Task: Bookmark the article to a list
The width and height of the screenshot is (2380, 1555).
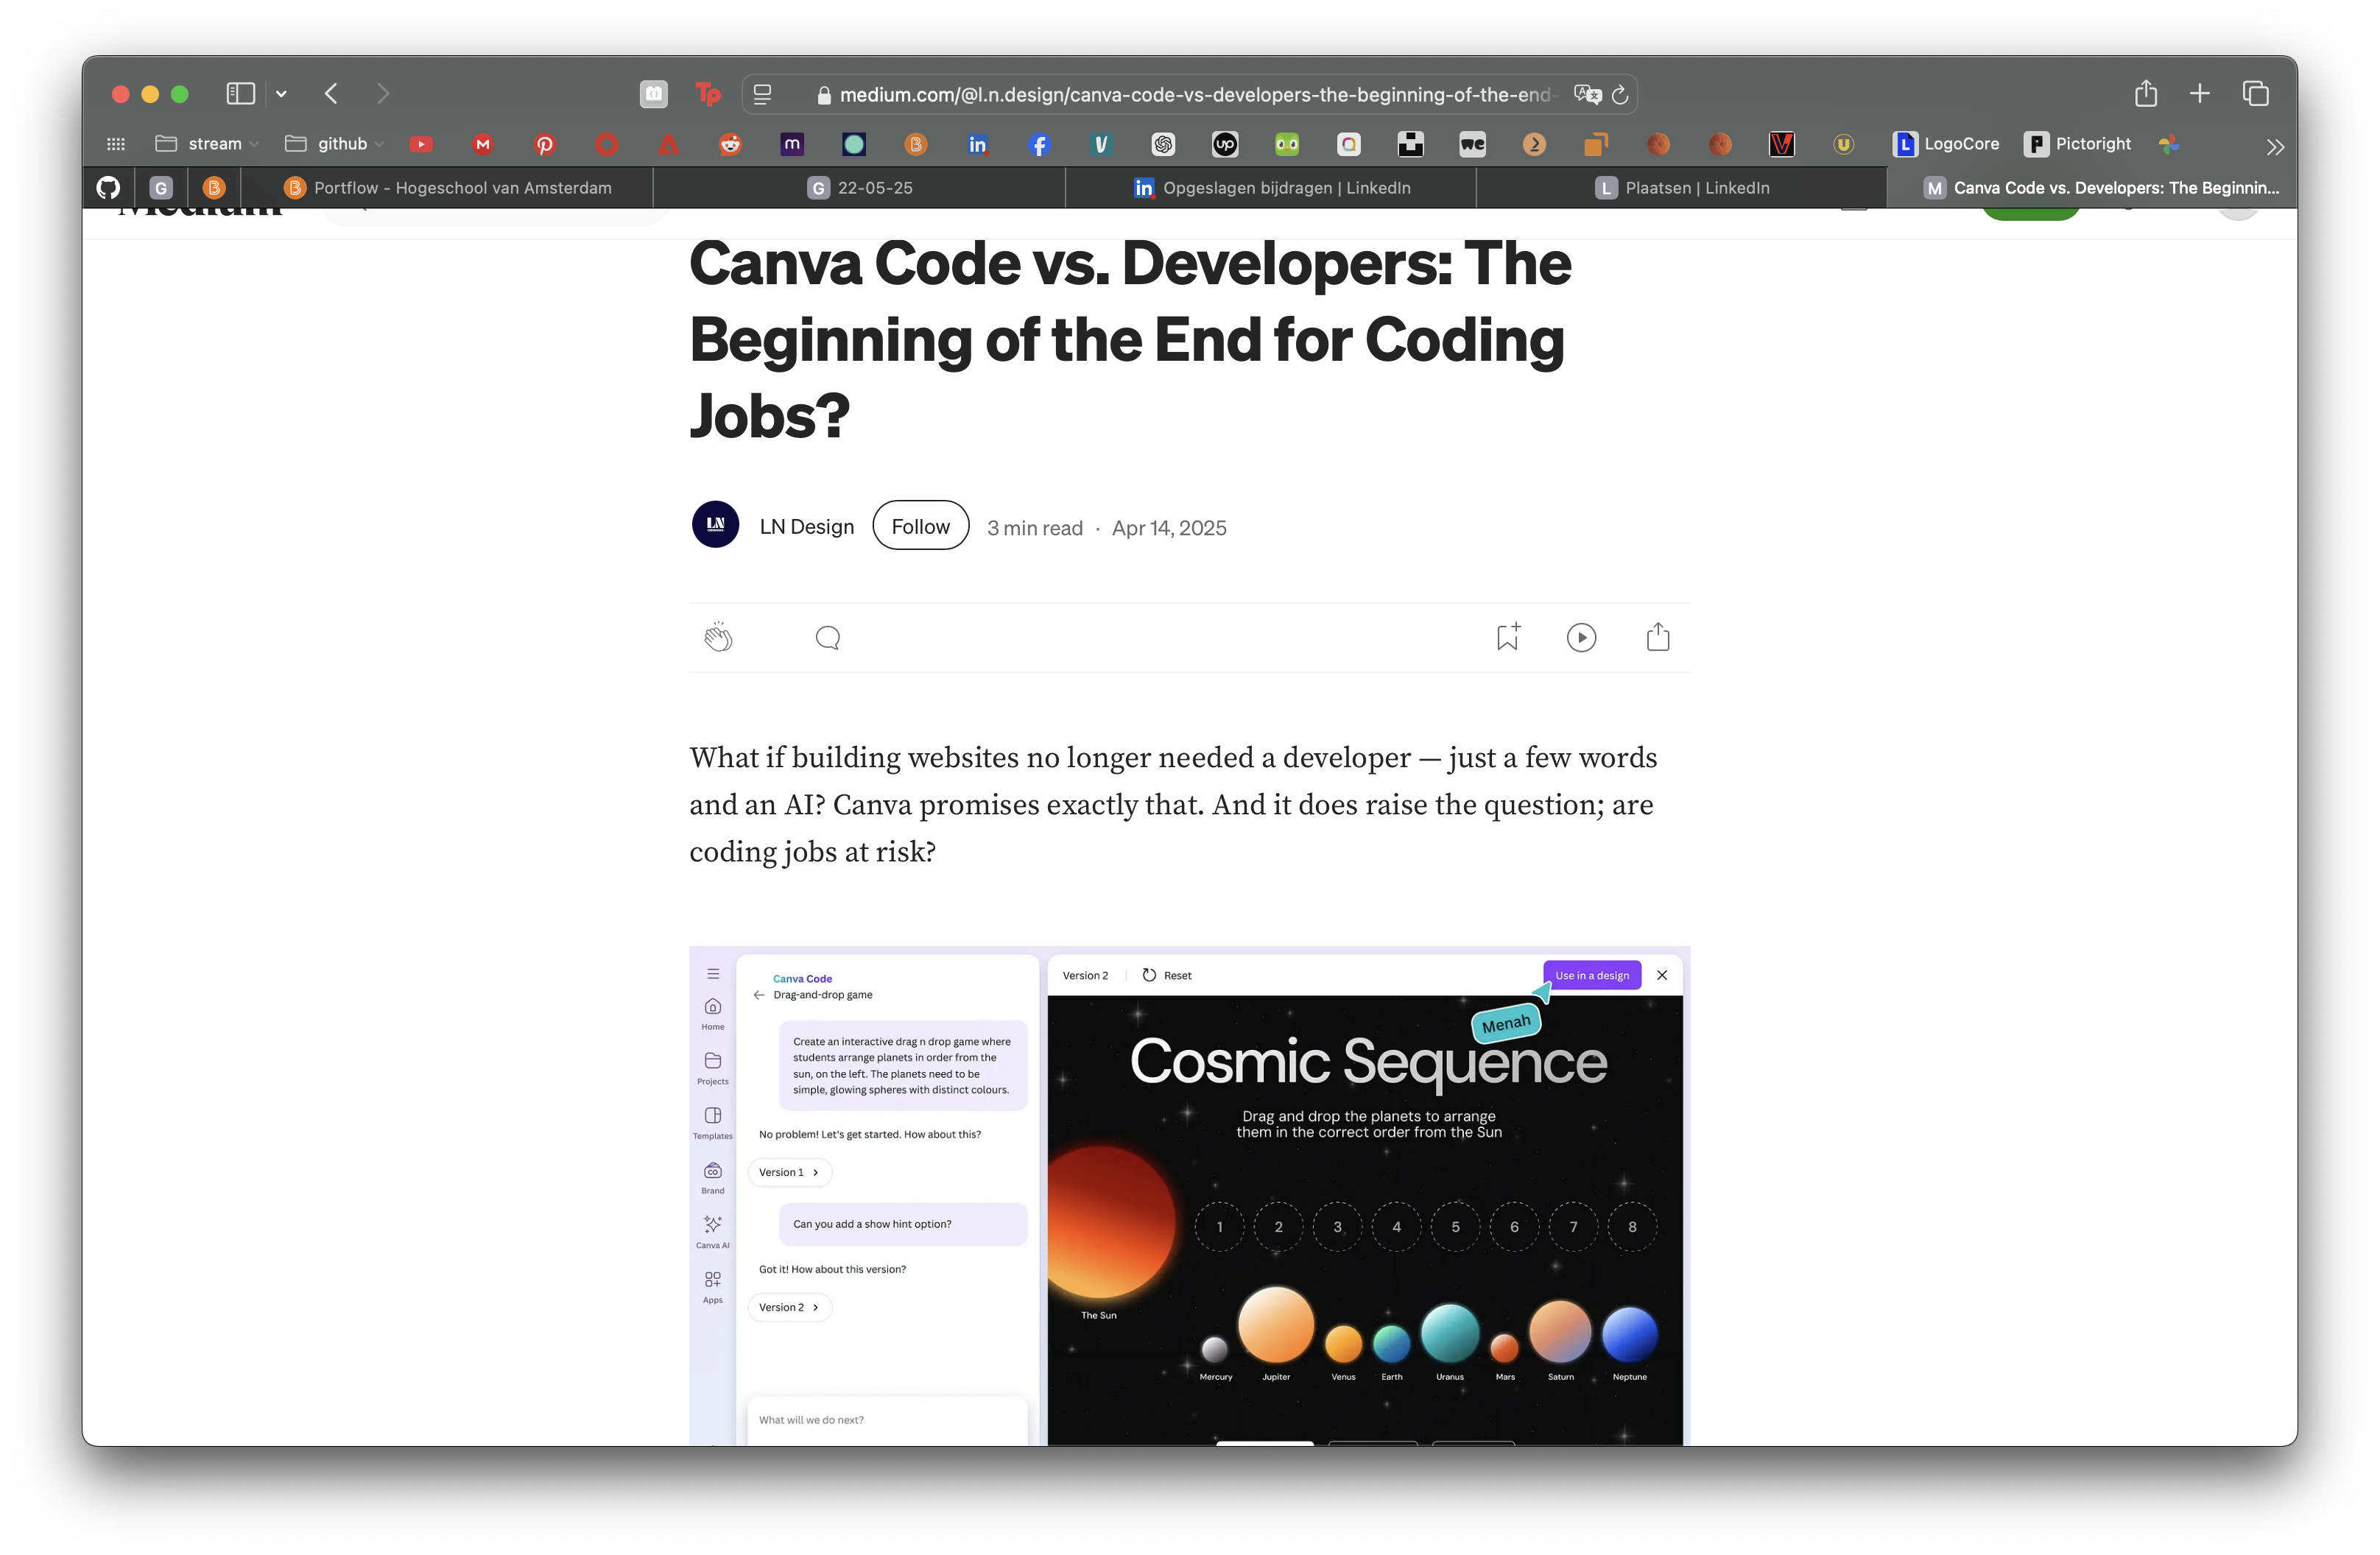Action: [x=1508, y=636]
